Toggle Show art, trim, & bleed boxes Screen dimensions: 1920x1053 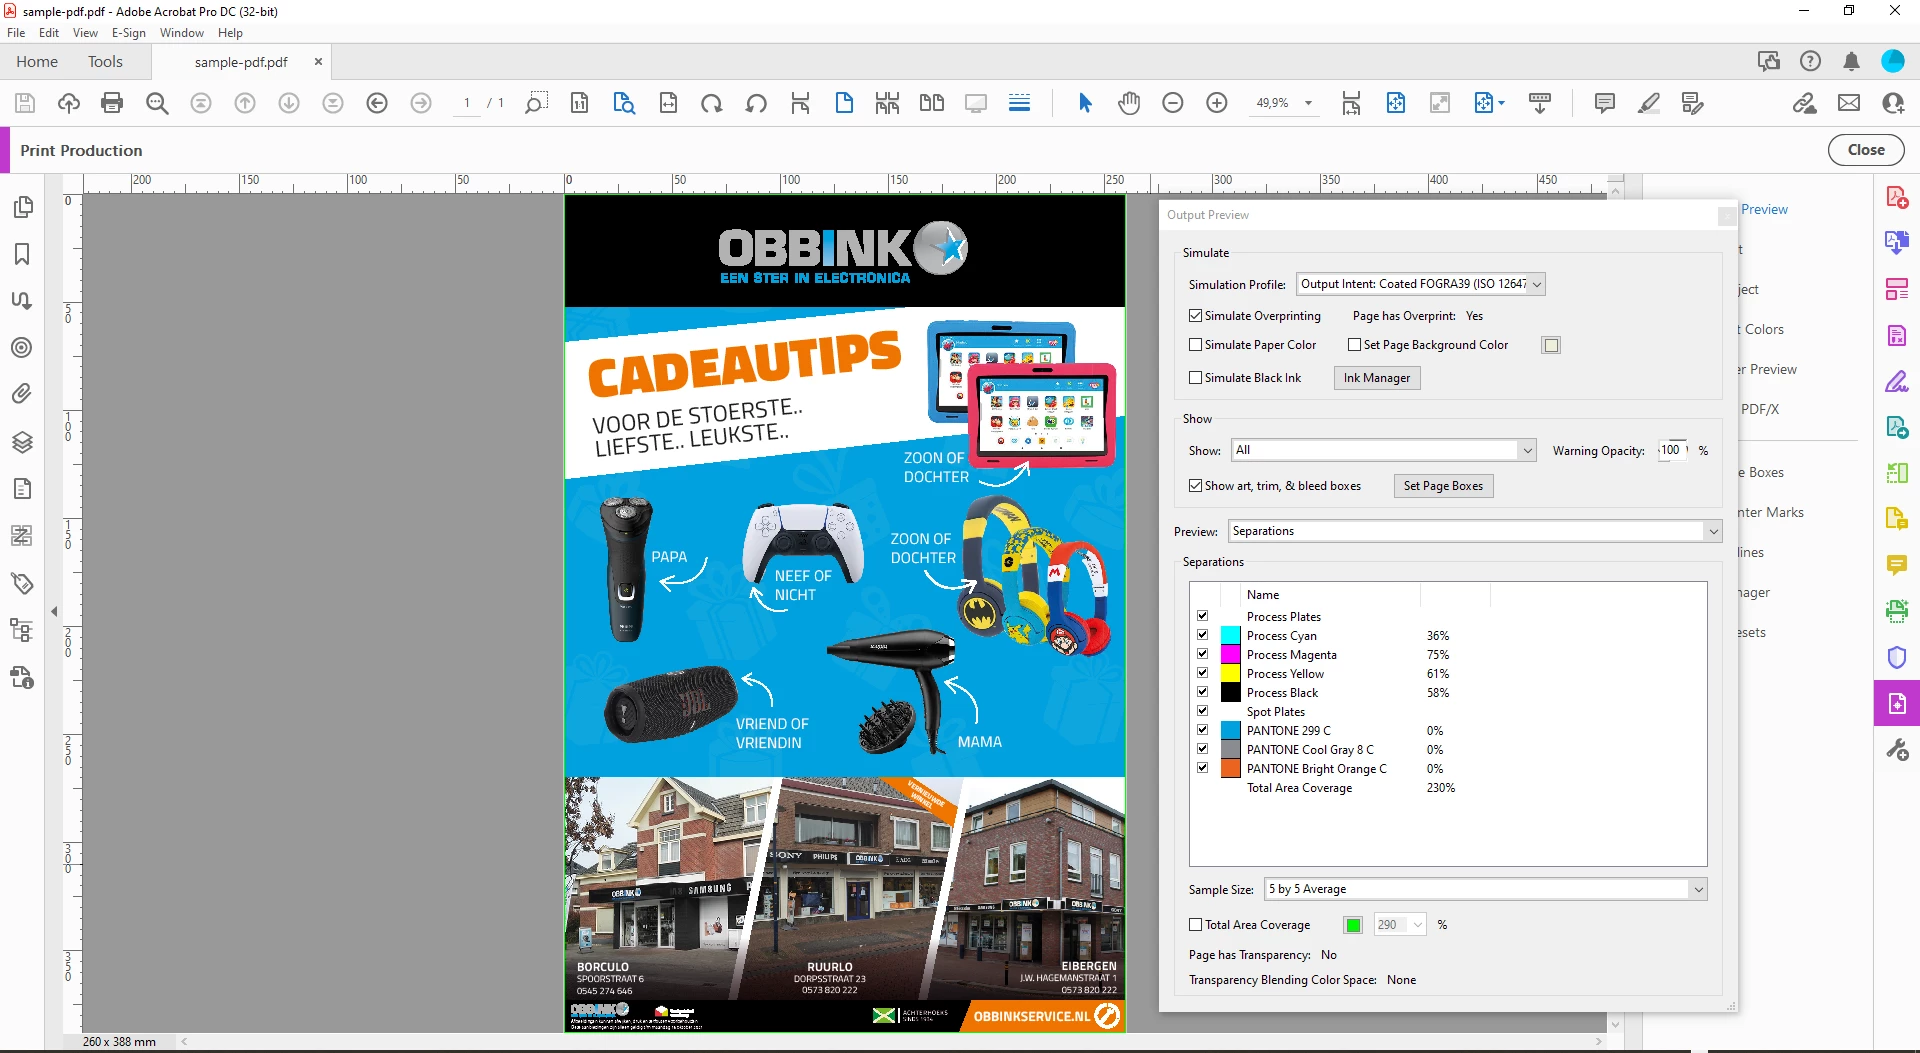click(x=1195, y=486)
